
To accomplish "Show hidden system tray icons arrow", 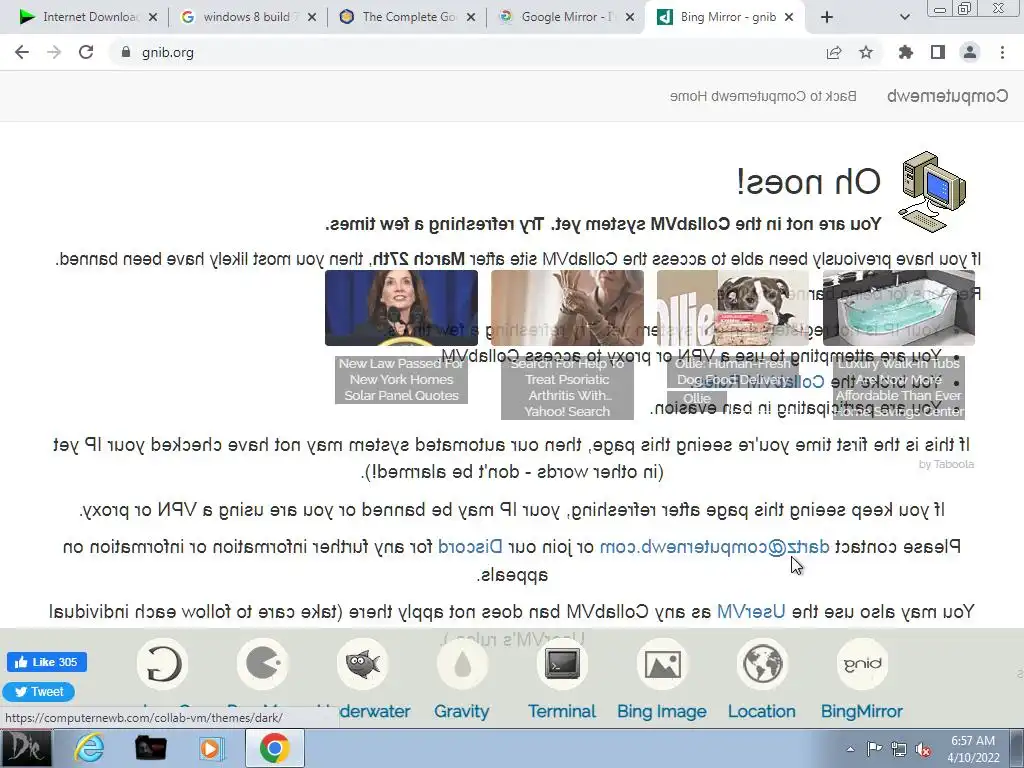I will 850,749.
